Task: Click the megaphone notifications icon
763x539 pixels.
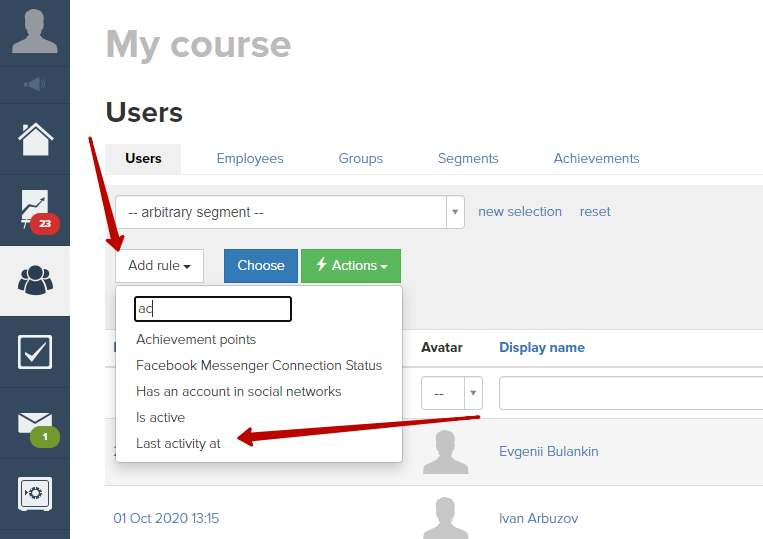Action: click(35, 85)
